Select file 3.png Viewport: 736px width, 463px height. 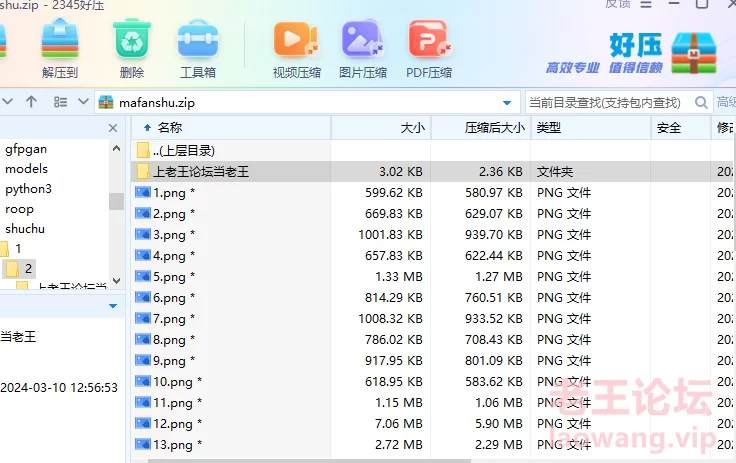tap(432, 235)
